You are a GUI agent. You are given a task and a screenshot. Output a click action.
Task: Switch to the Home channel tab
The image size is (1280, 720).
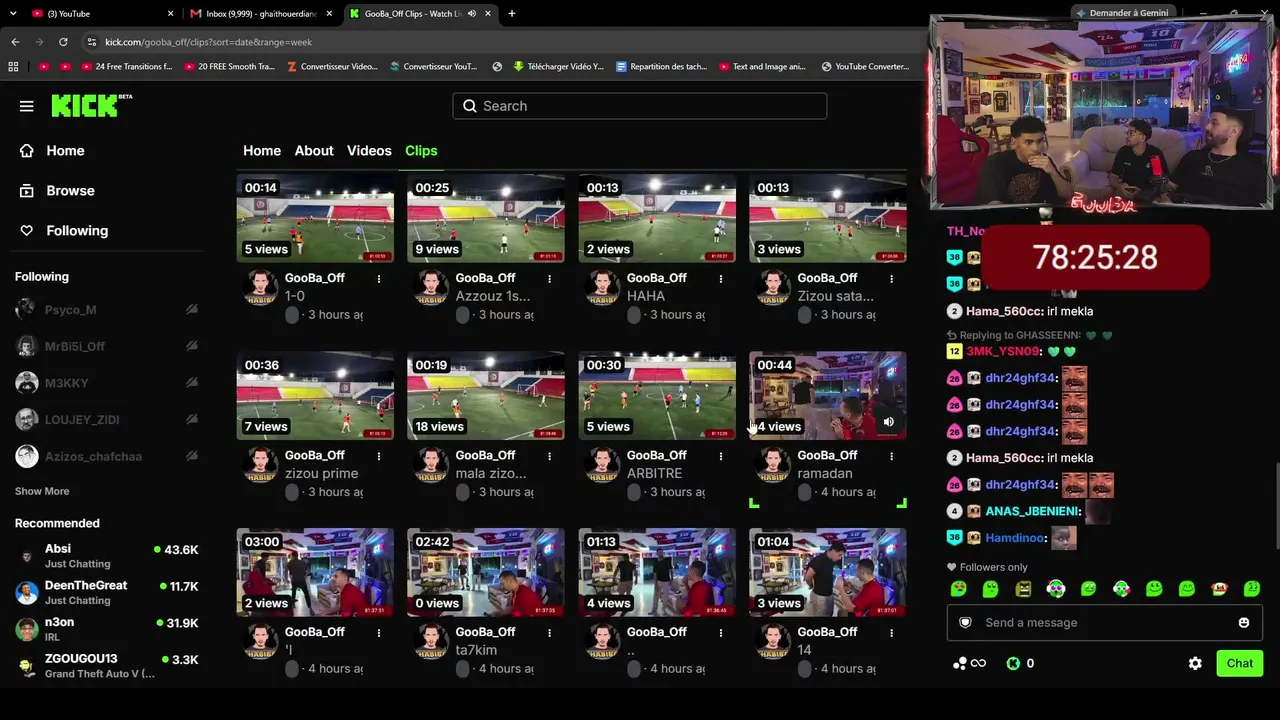262,151
